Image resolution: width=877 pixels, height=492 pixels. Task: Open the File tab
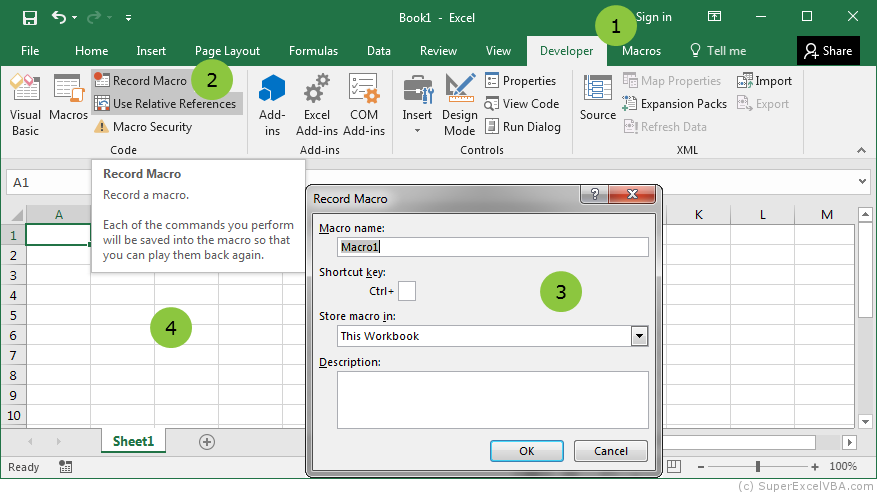30,51
